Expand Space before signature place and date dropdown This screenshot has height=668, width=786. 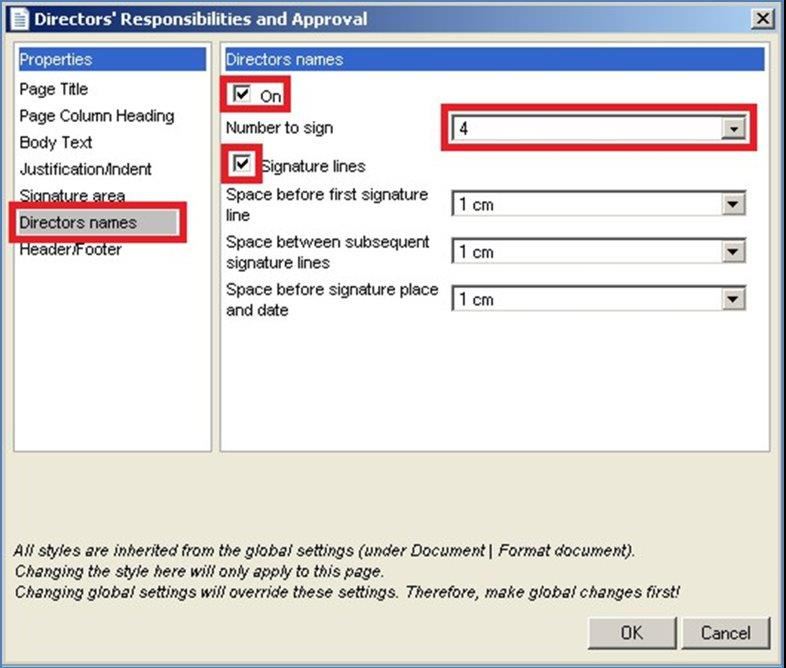pyautogui.click(x=733, y=299)
